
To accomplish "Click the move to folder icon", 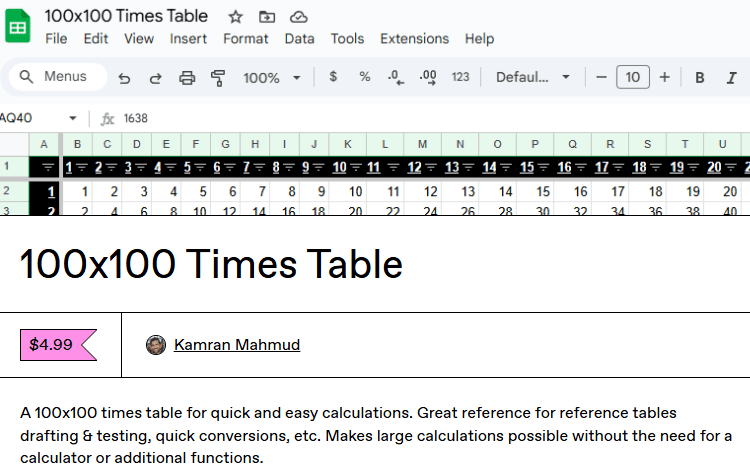I will click(266, 17).
